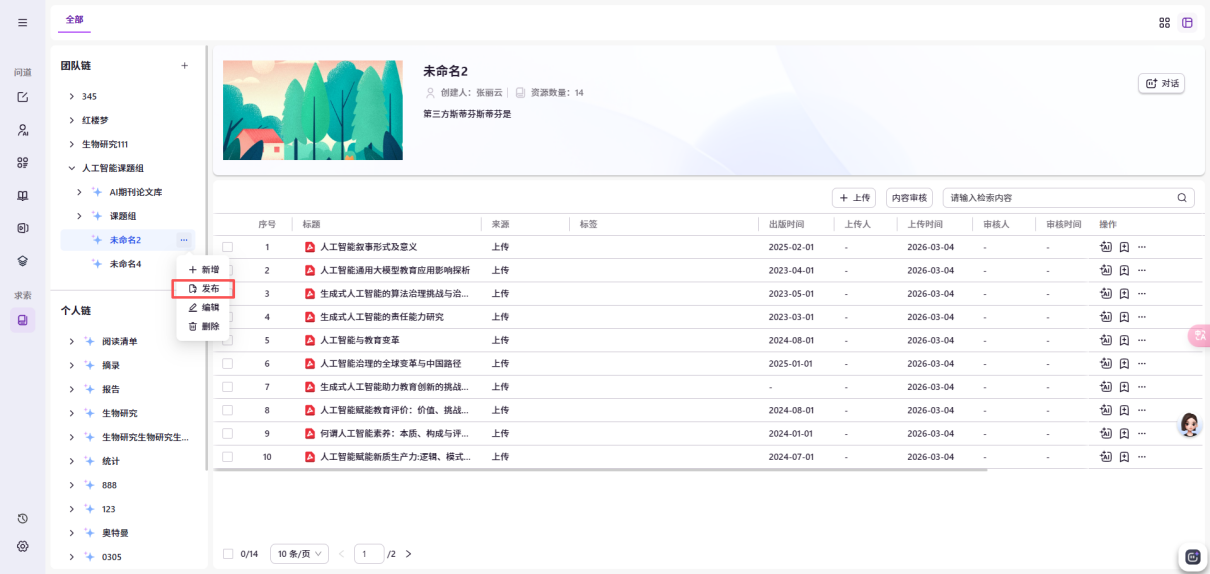The width and height of the screenshot is (1210, 574).
Task: Expand the AI期刊论文库 node
Action: [80, 192]
